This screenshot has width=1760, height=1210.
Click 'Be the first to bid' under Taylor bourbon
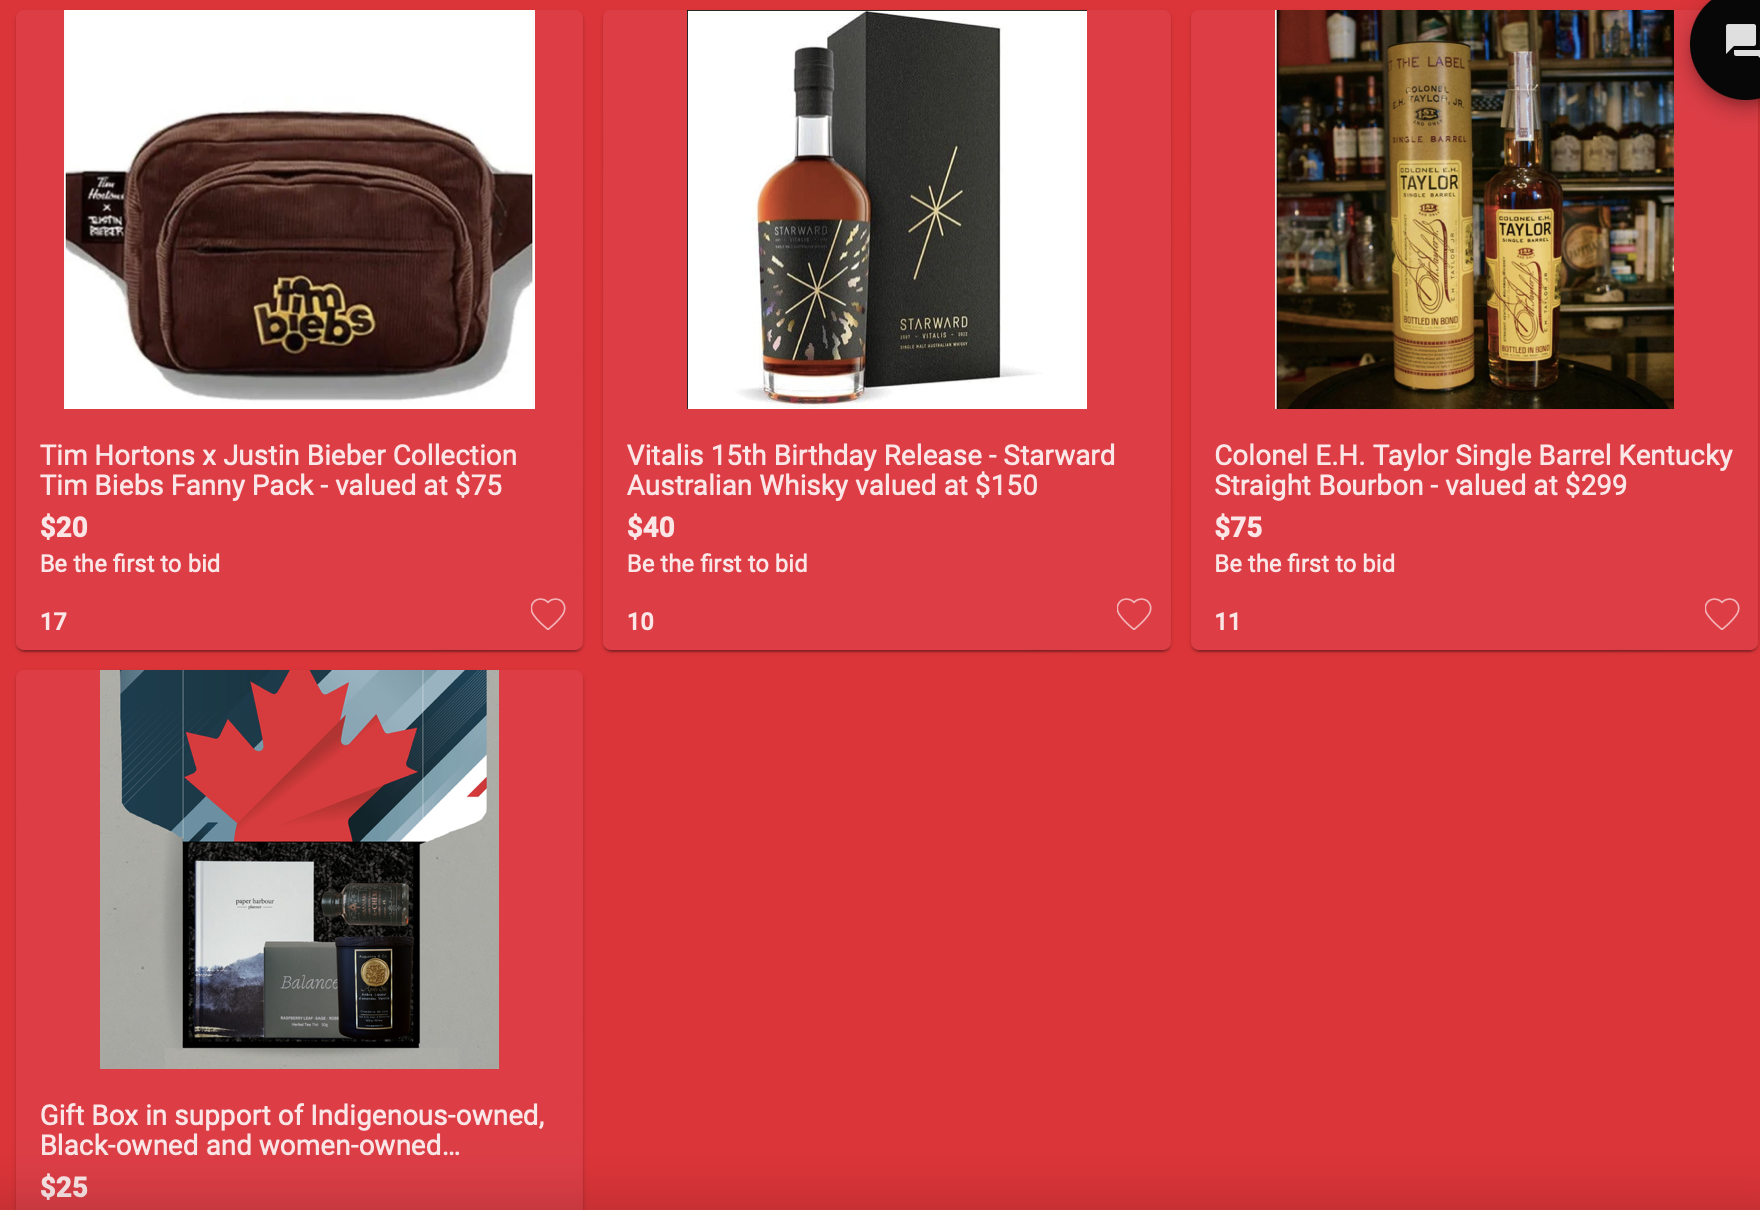coord(1304,564)
